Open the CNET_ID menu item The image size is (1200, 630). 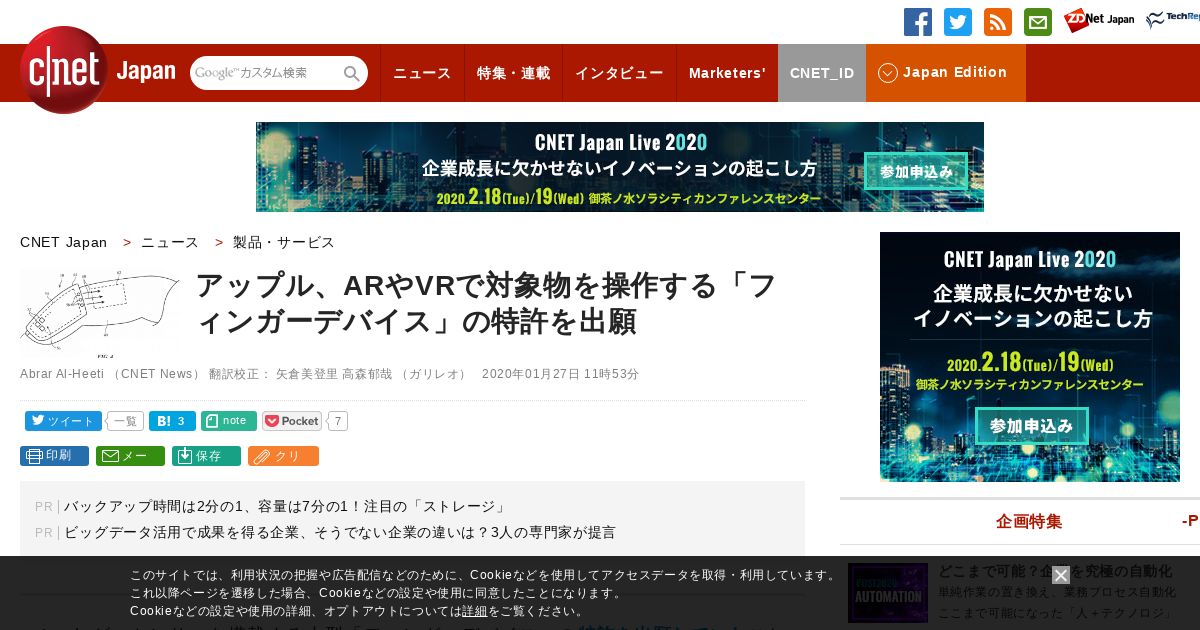[822, 73]
